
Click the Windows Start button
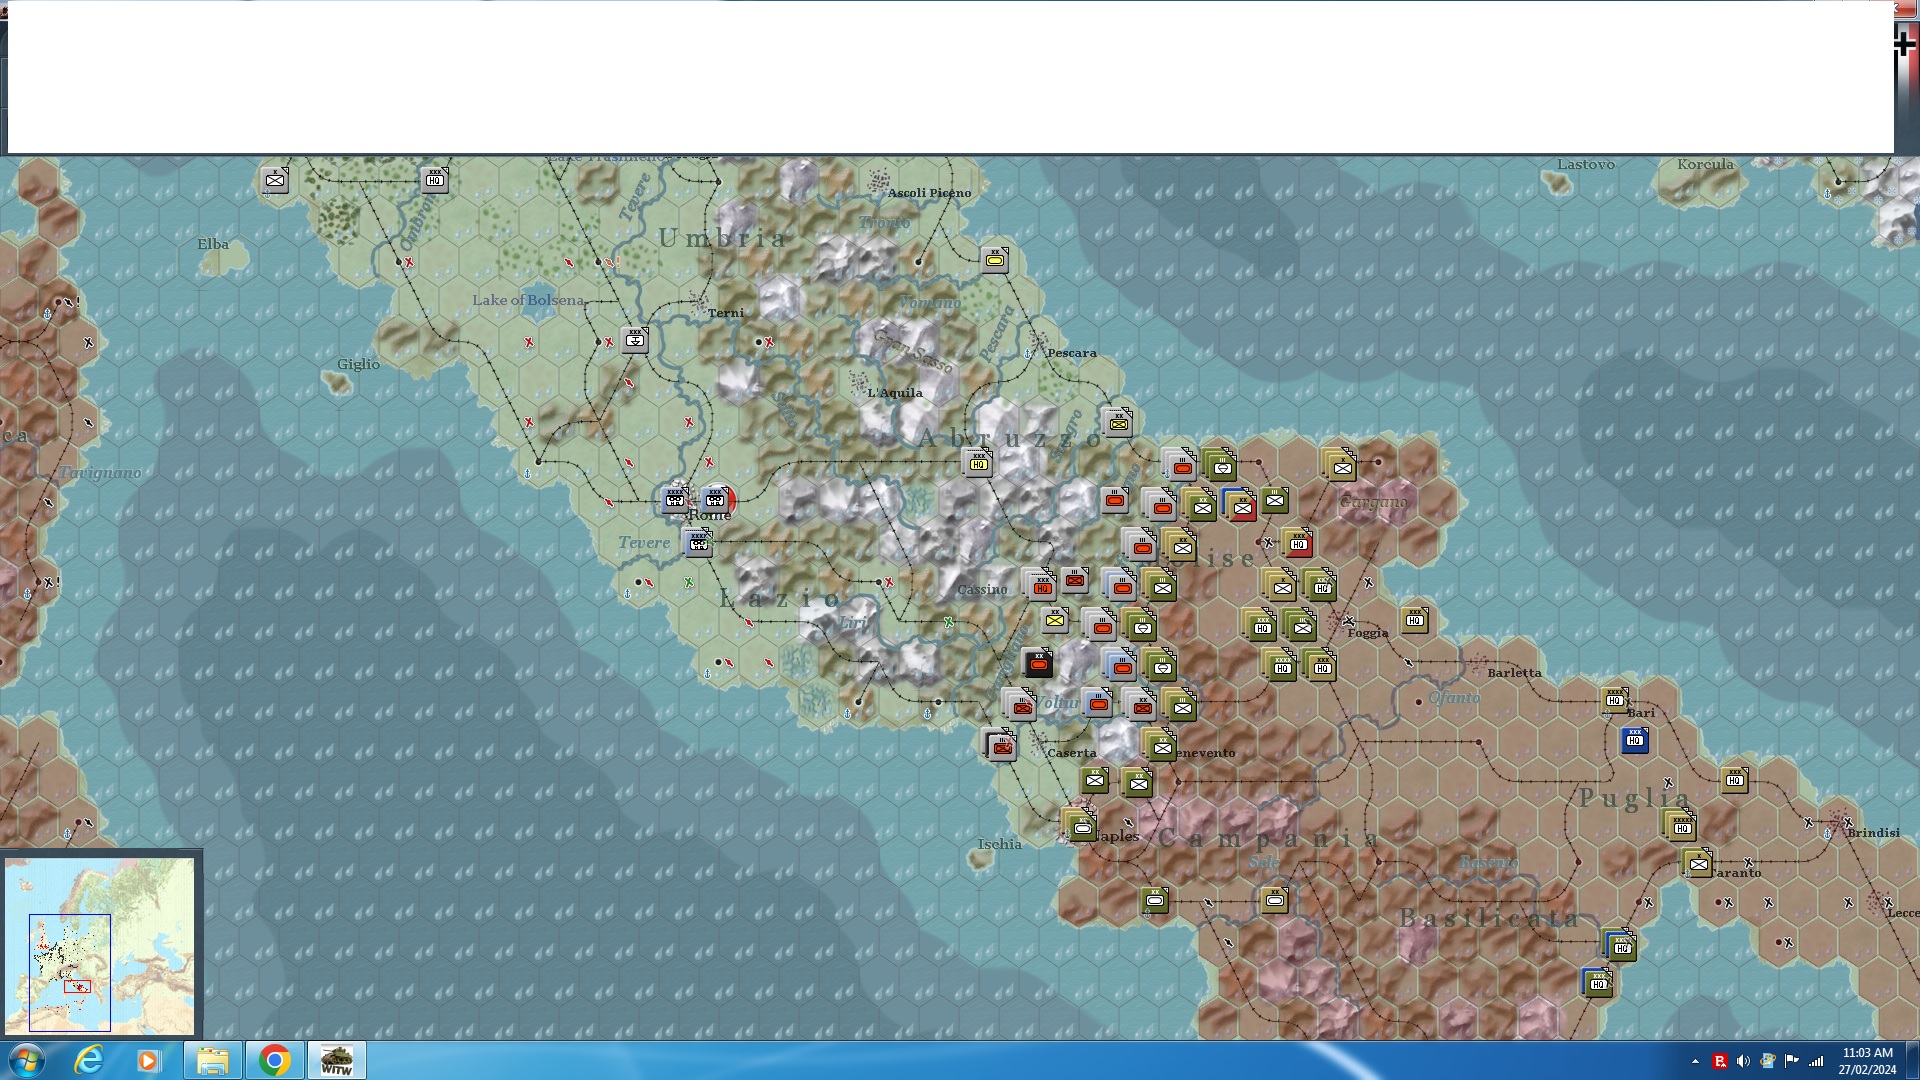tap(26, 1060)
